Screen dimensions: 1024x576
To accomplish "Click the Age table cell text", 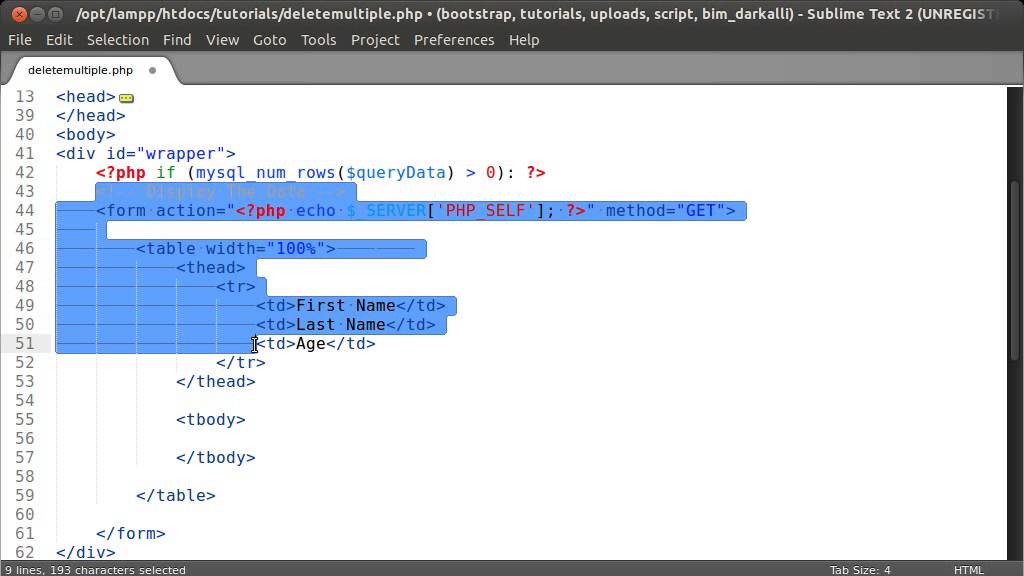I will point(311,344).
